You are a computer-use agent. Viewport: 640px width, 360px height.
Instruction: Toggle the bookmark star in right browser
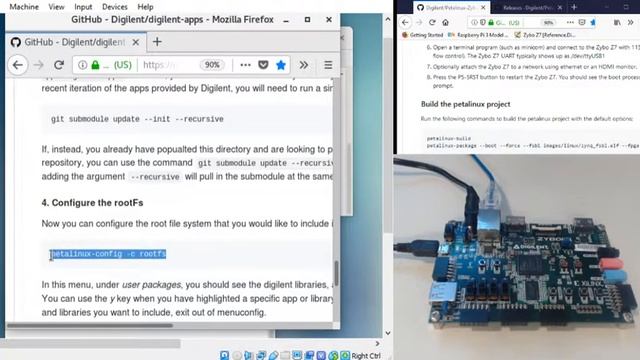[593, 22]
